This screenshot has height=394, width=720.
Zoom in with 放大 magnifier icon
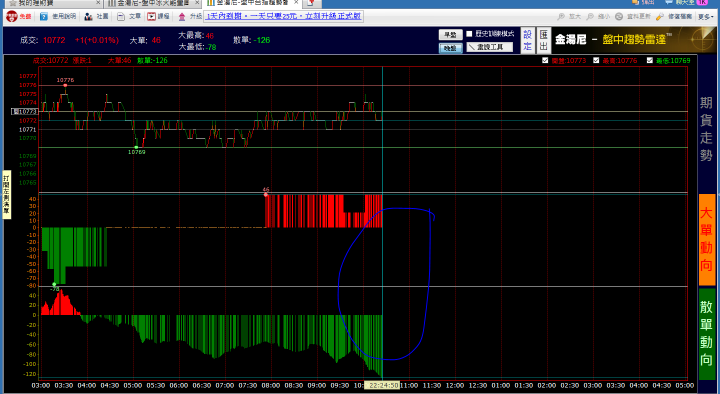(x=561, y=17)
